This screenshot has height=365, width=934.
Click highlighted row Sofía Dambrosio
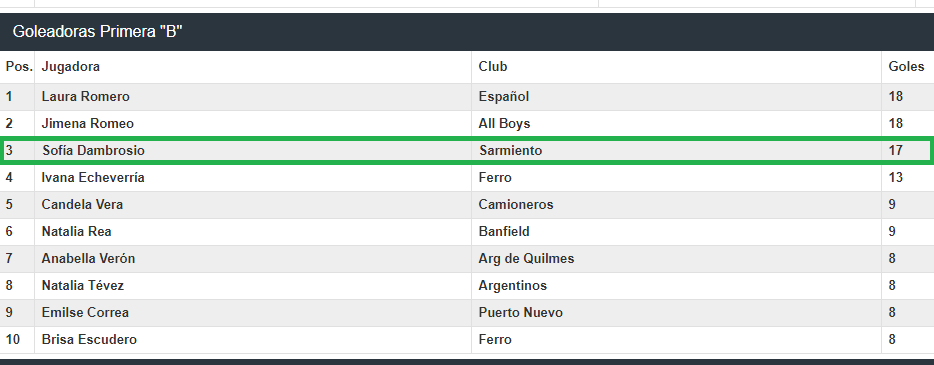point(466,151)
